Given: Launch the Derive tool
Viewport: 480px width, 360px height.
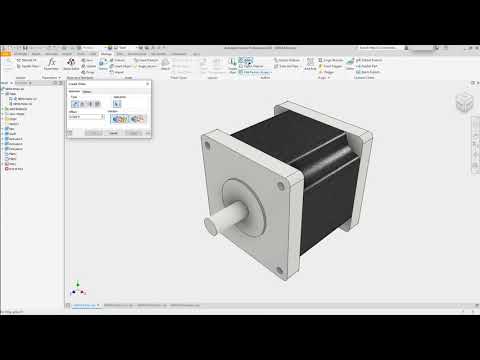Looking at the screenshot, I should [103, 64].
